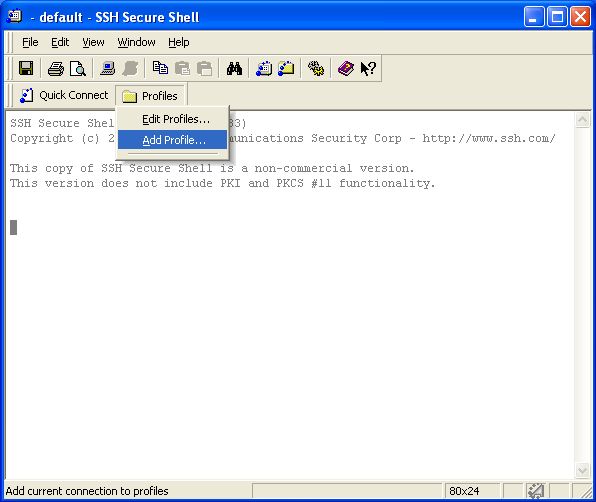Open New Terminal Window icon
This screenshot has width=596, height=502.
pyautogui.click(x=264, y=69)
